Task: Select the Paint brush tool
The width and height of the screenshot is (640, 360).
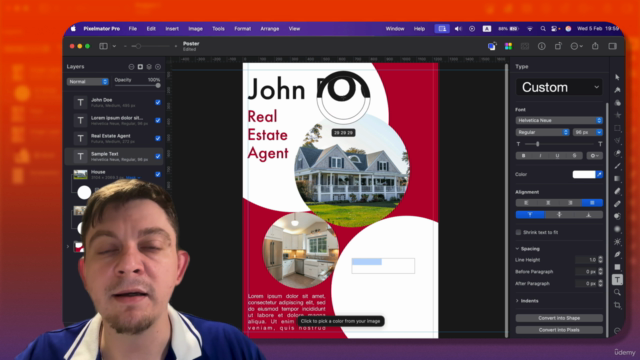Action: click(617, 166)
